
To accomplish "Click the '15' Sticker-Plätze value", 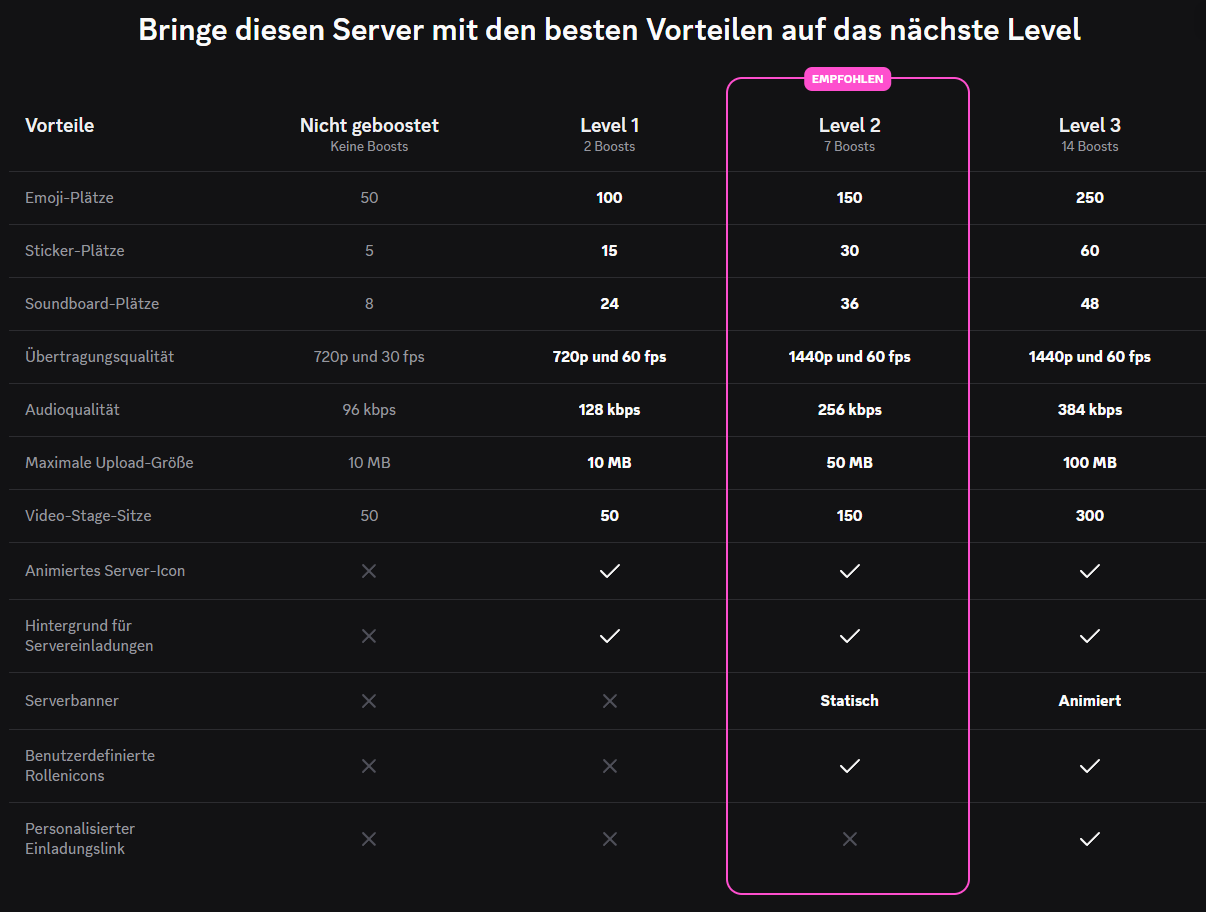I will point(610,251).
